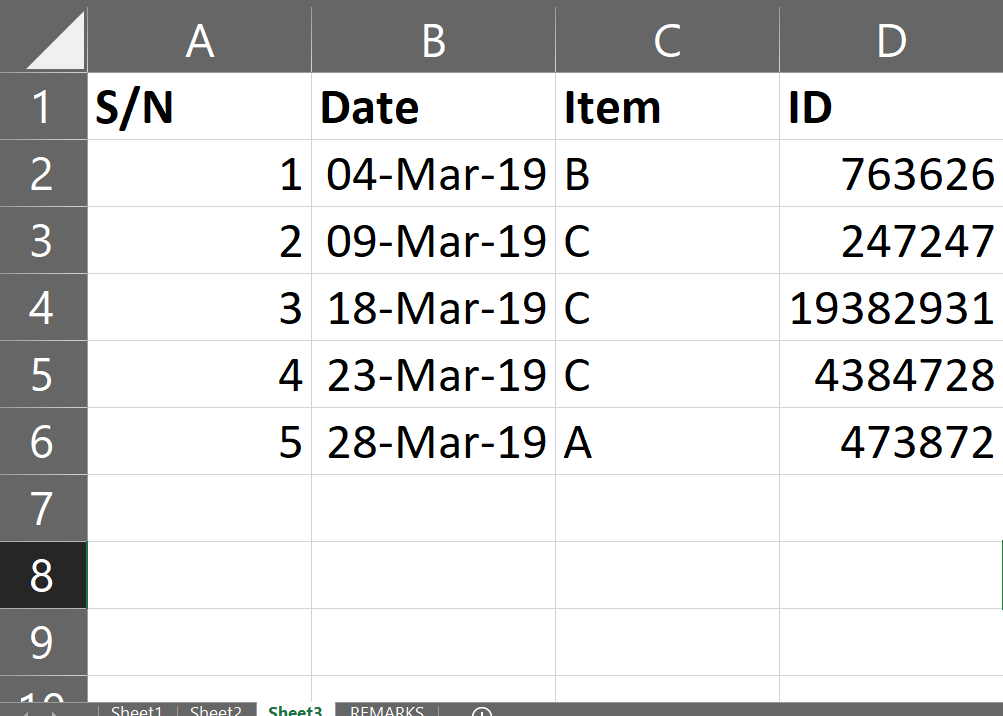1003x716 pixels.
Task: Select column B header
Action: (433, 41)
